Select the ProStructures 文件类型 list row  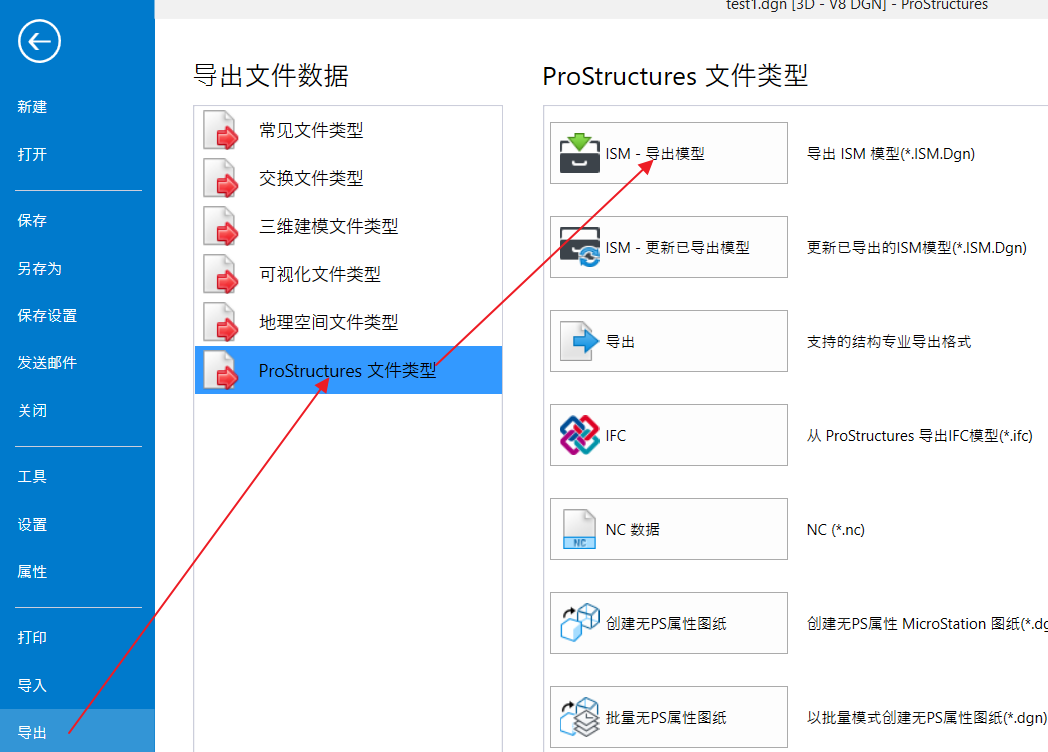tap(348, 370)
